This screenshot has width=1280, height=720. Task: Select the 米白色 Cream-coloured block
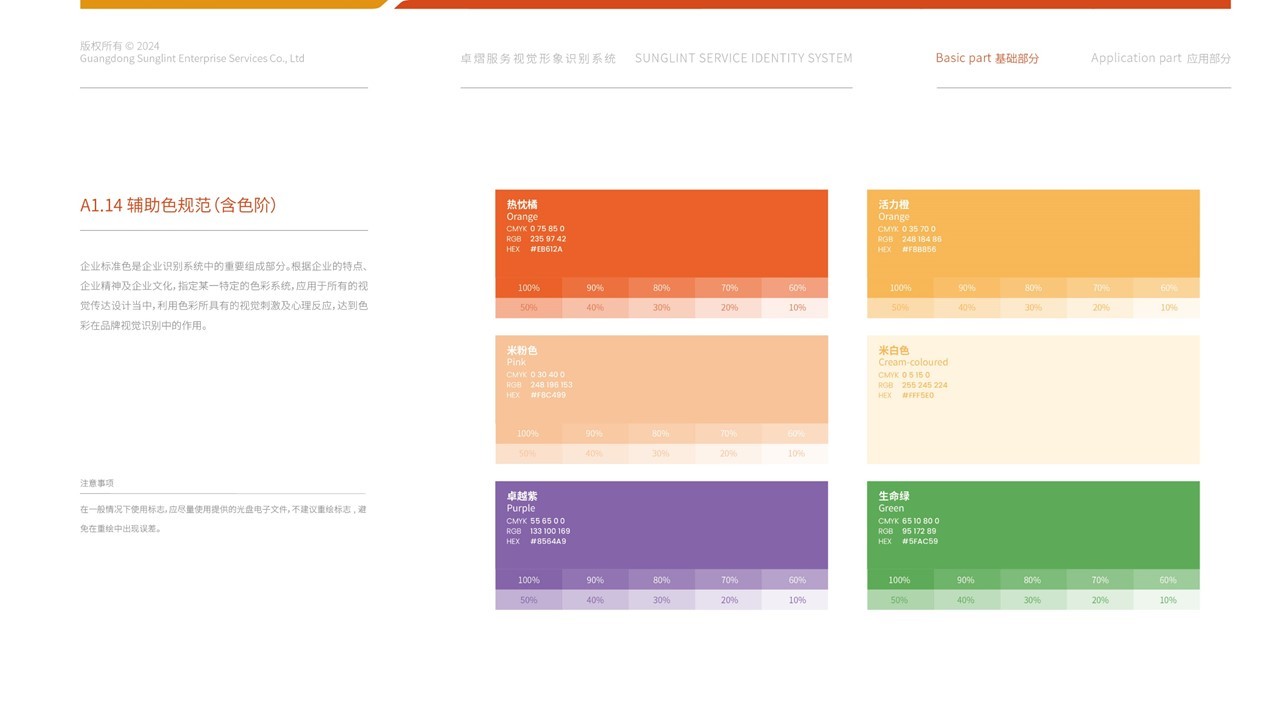(x=1032, y=399)
